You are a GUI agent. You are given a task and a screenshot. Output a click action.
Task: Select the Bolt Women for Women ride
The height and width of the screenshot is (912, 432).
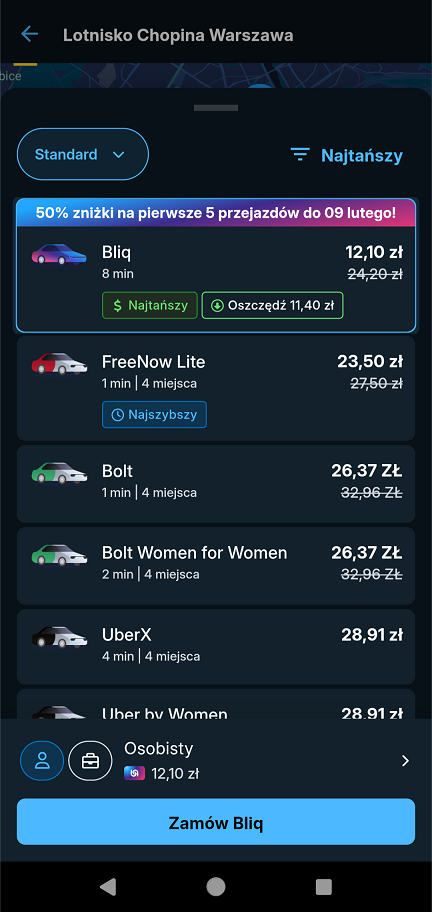(x=216, y=565)
